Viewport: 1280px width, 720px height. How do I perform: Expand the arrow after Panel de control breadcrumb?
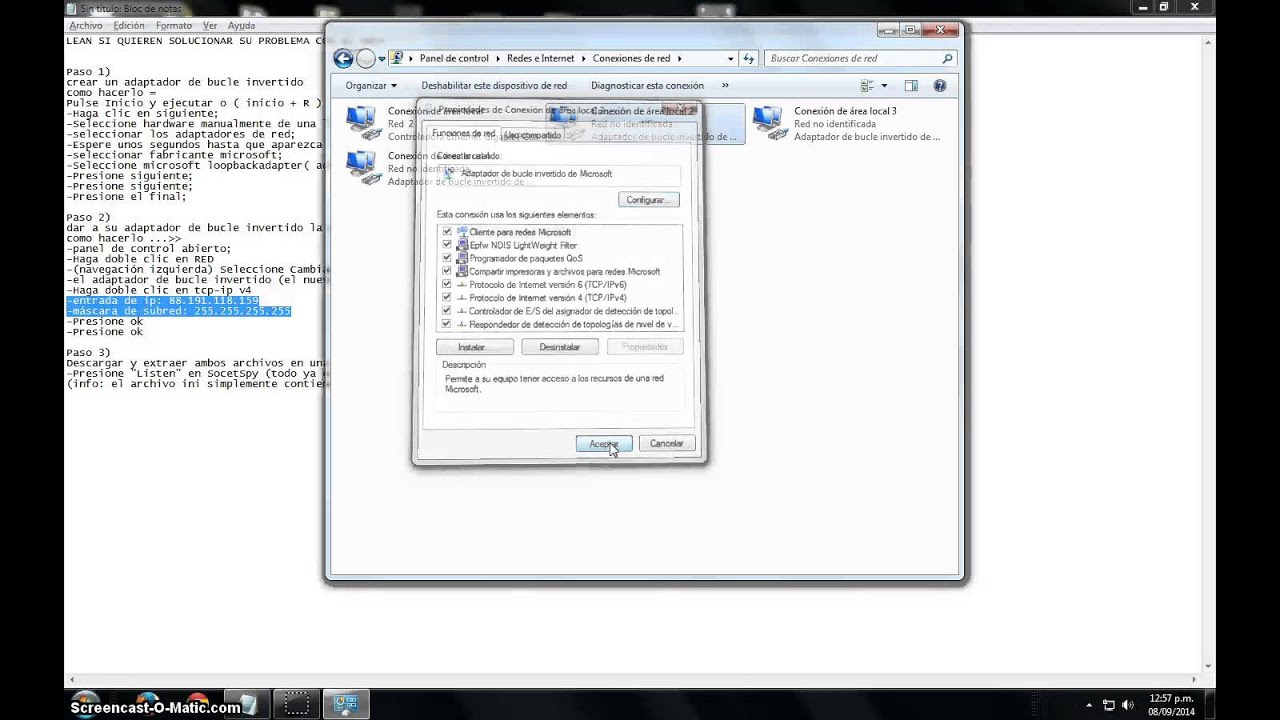coord(498,59)
